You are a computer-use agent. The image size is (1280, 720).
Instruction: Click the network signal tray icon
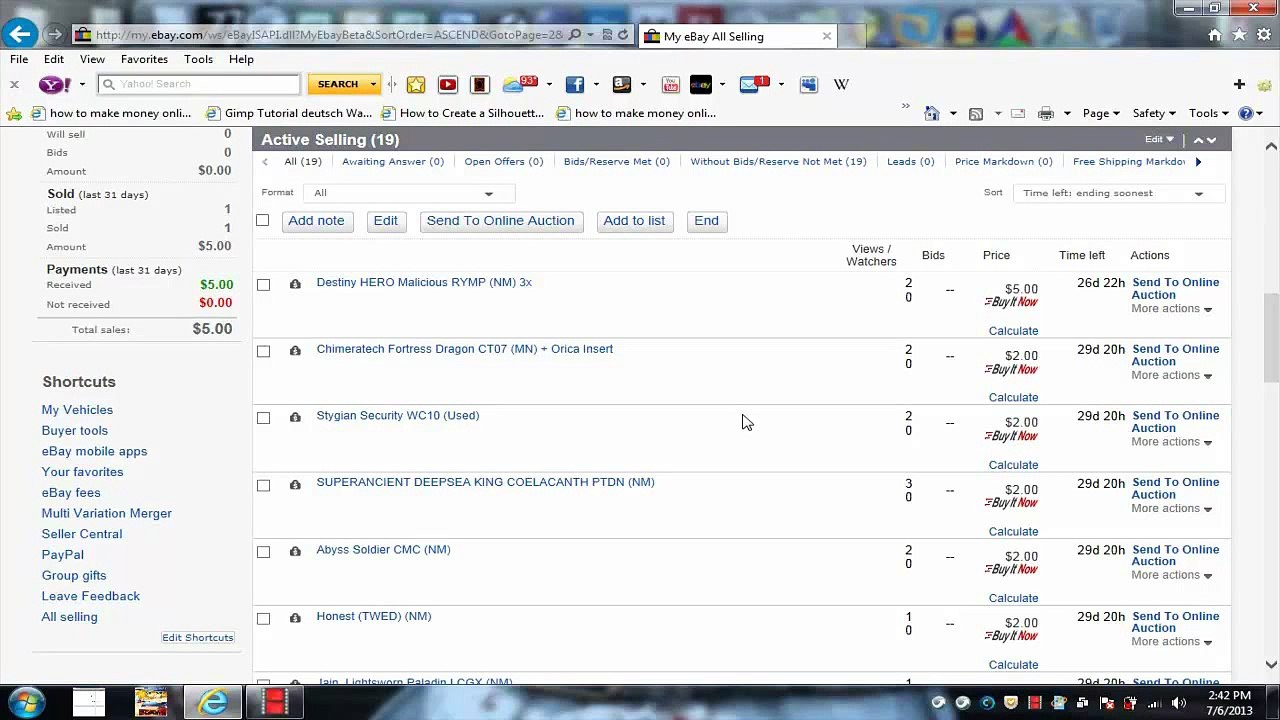tap(1155, 703)
